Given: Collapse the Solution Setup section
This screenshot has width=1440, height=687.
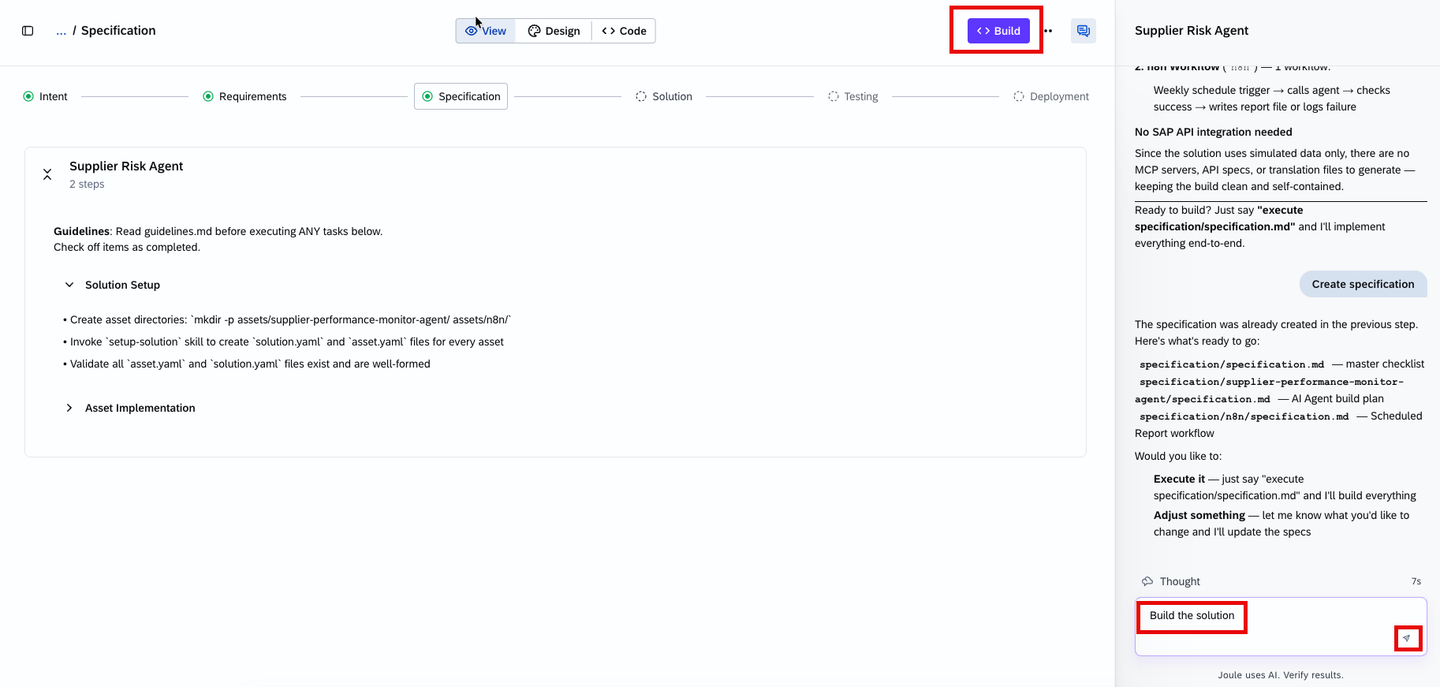Looking at the screenshot, I should pyautogui.click(x=69, y=285).
